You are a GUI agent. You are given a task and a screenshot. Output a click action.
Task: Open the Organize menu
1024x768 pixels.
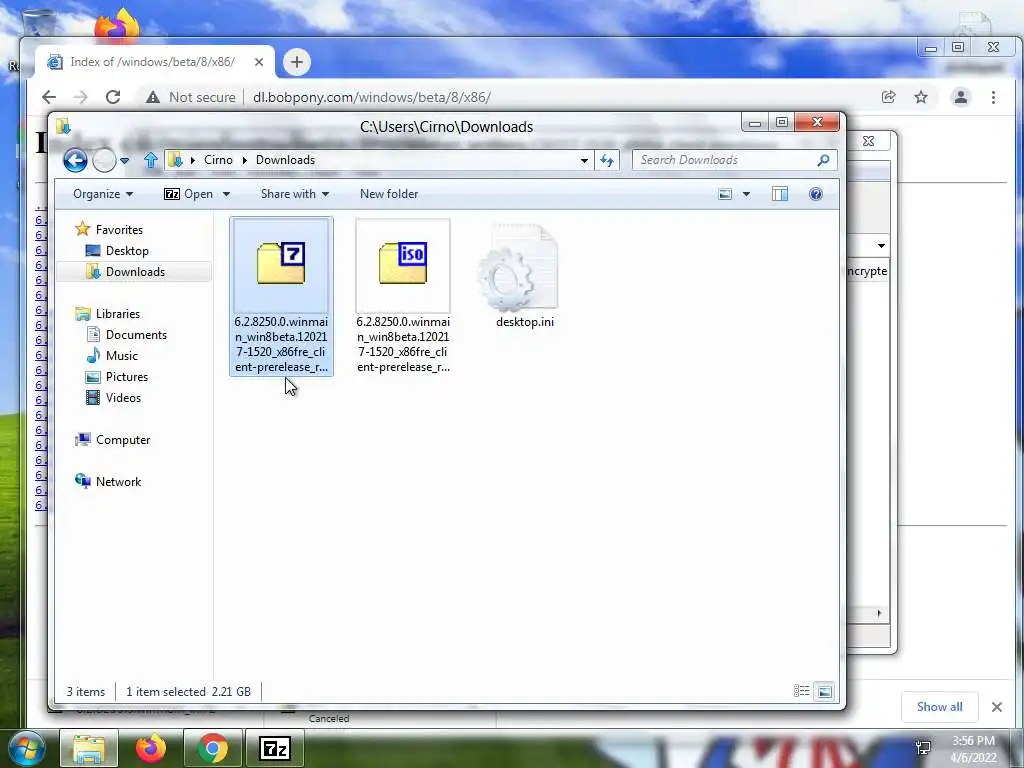103,194
